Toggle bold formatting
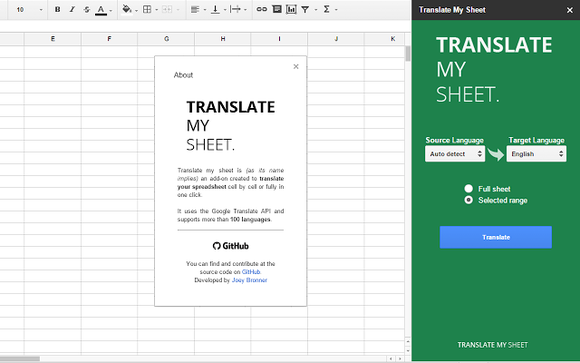This screenshot has width=580, height=363. tap(57, 10)
